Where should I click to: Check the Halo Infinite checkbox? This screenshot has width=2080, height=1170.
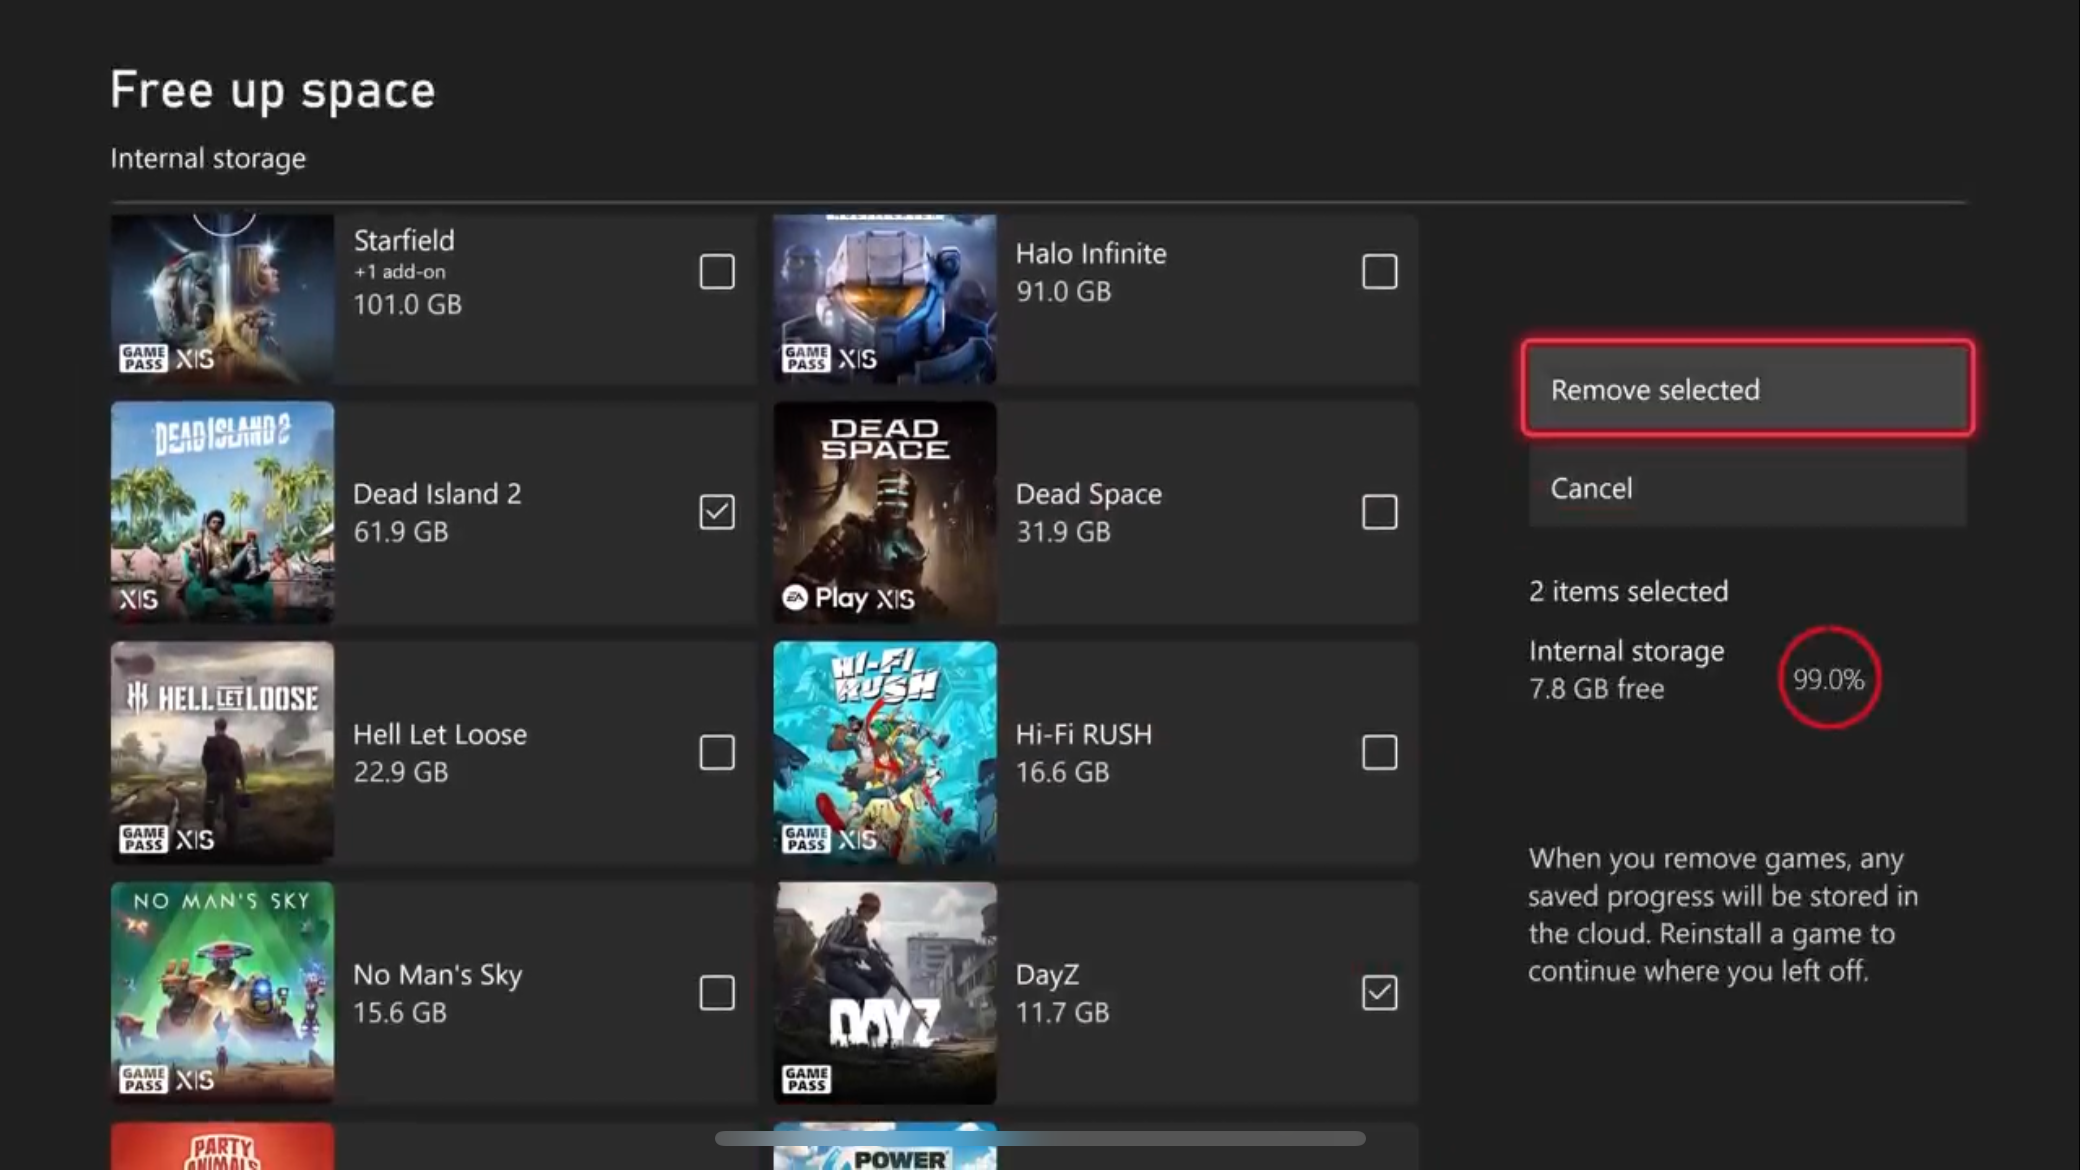coord(1380,271)
